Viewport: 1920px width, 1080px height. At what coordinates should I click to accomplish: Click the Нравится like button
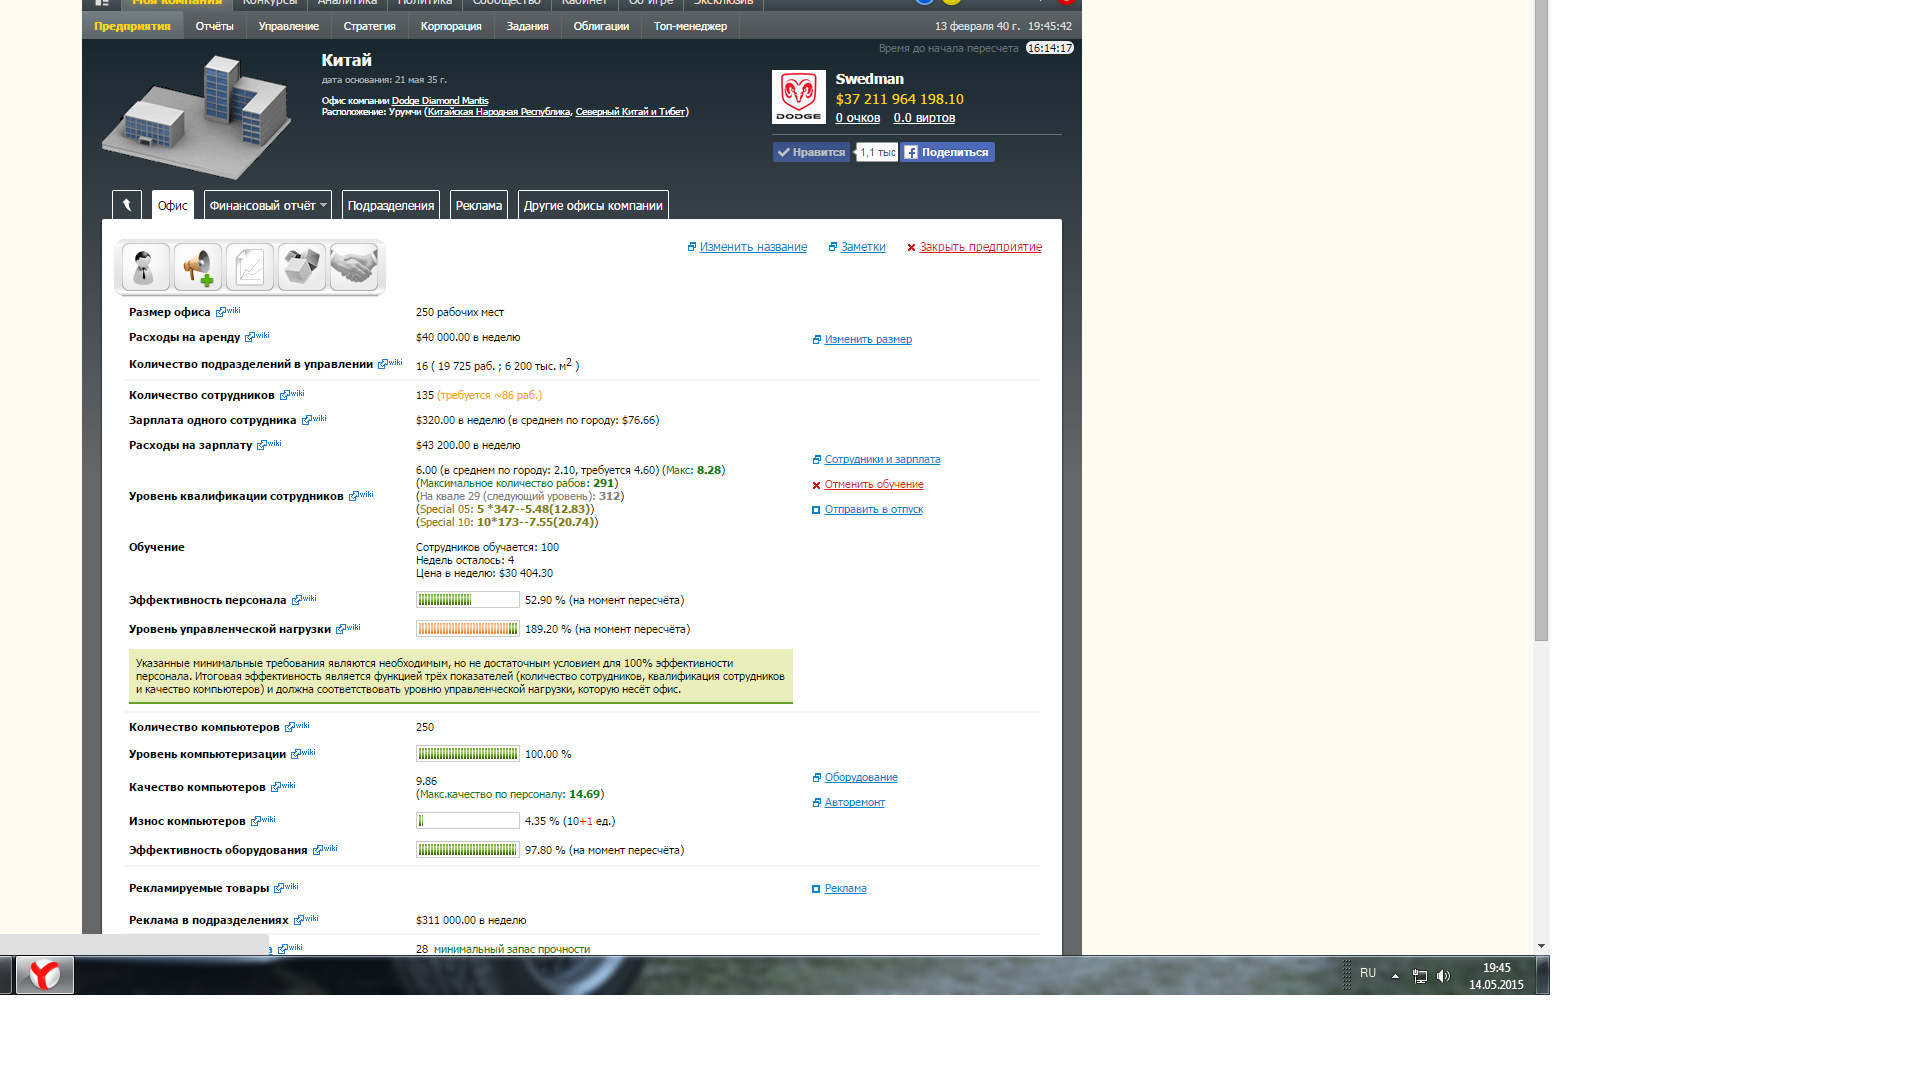tap(811, 152)
